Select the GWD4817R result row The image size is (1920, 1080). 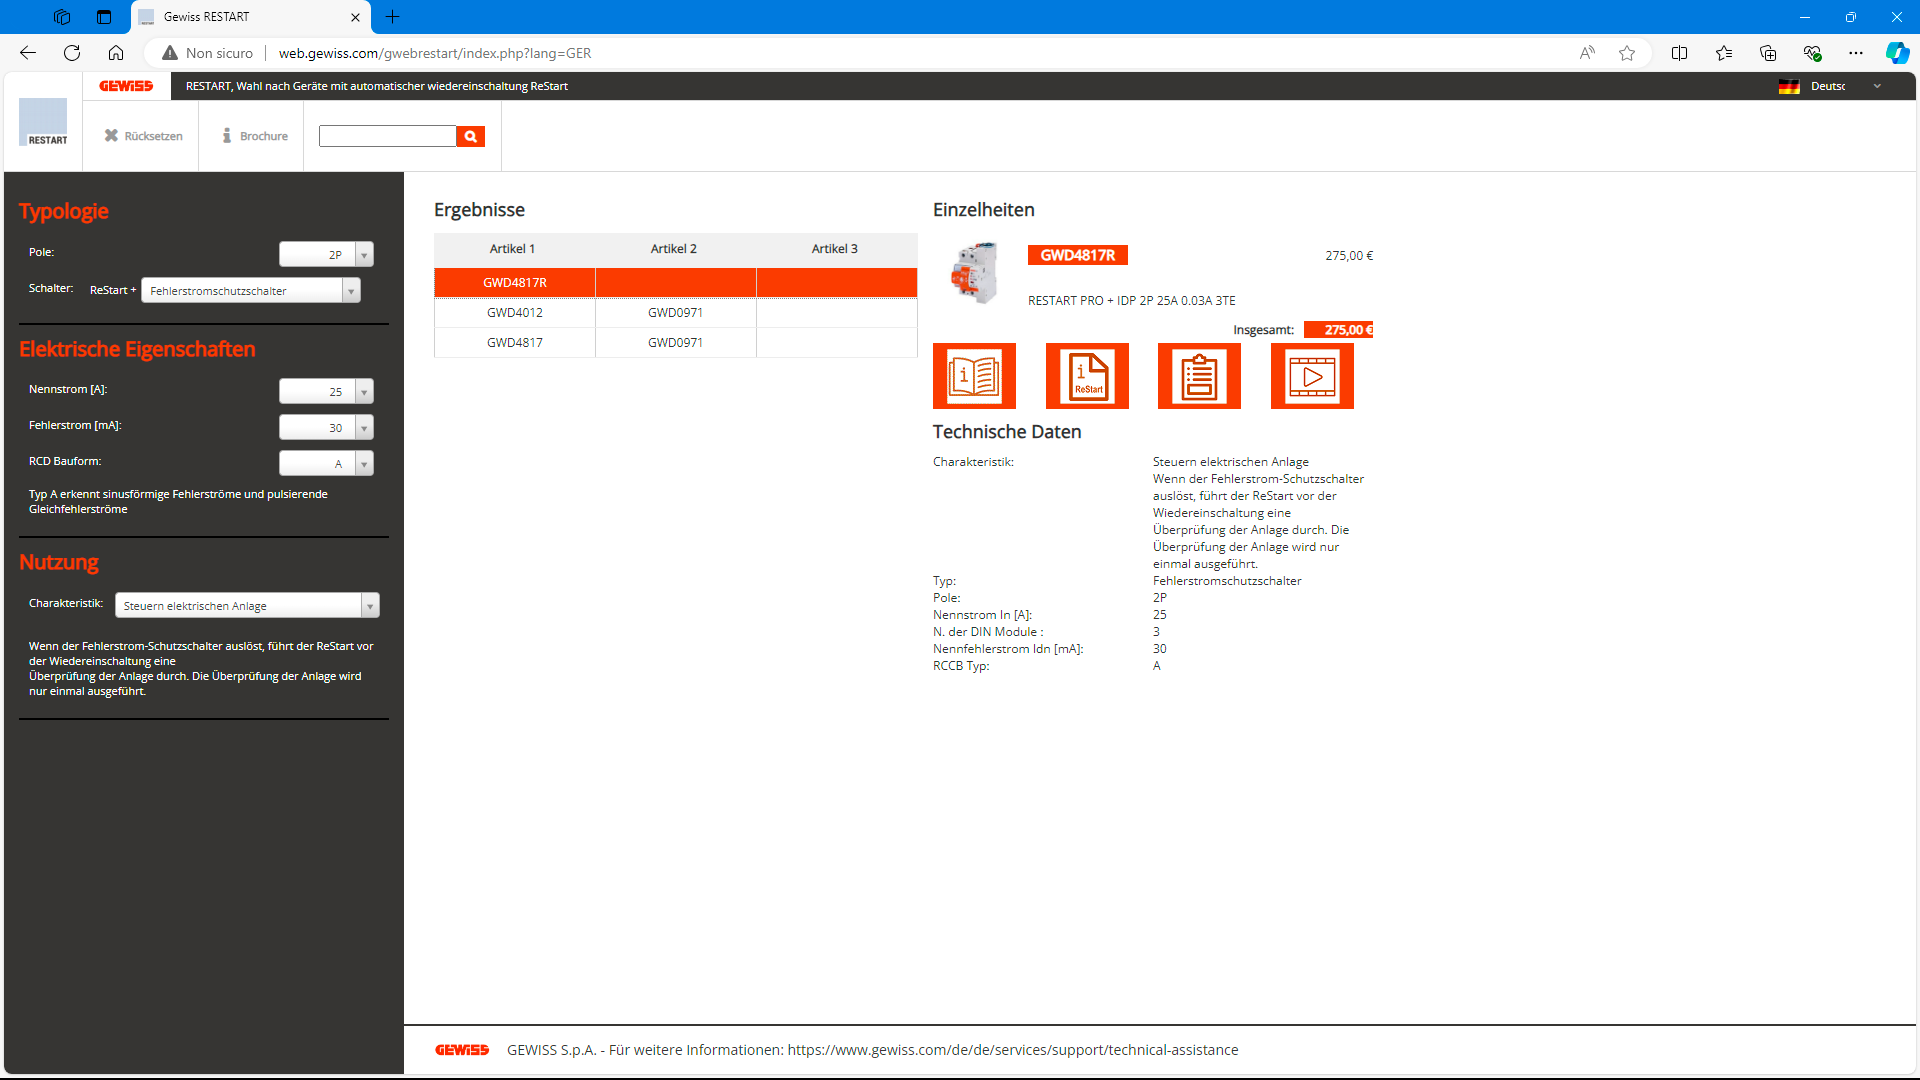(676, 283)
